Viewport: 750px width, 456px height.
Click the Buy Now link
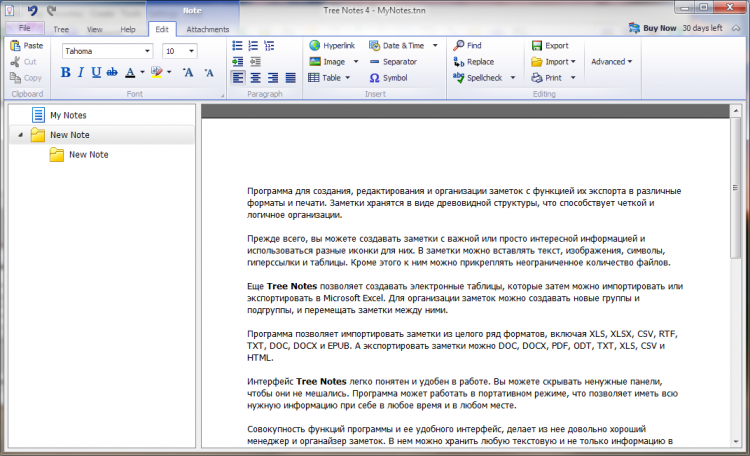point(652,28)
